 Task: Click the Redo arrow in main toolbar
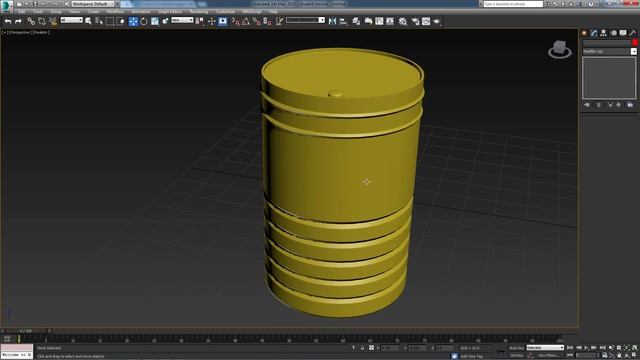pyautogui.click(x=18, y=21)
